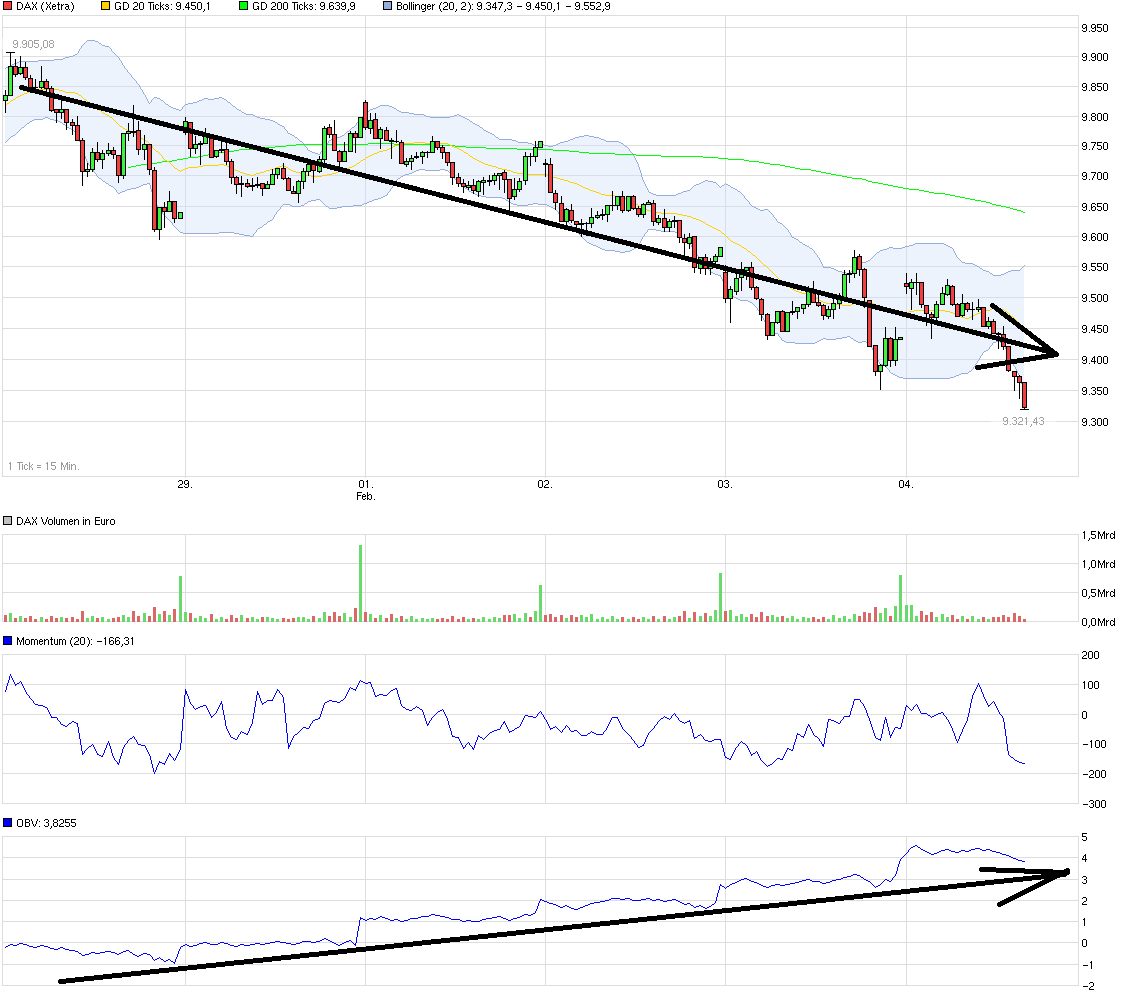Click the 9.400 price axis value
Viewport: 1125px width, 997px height.
point(1095,361)
